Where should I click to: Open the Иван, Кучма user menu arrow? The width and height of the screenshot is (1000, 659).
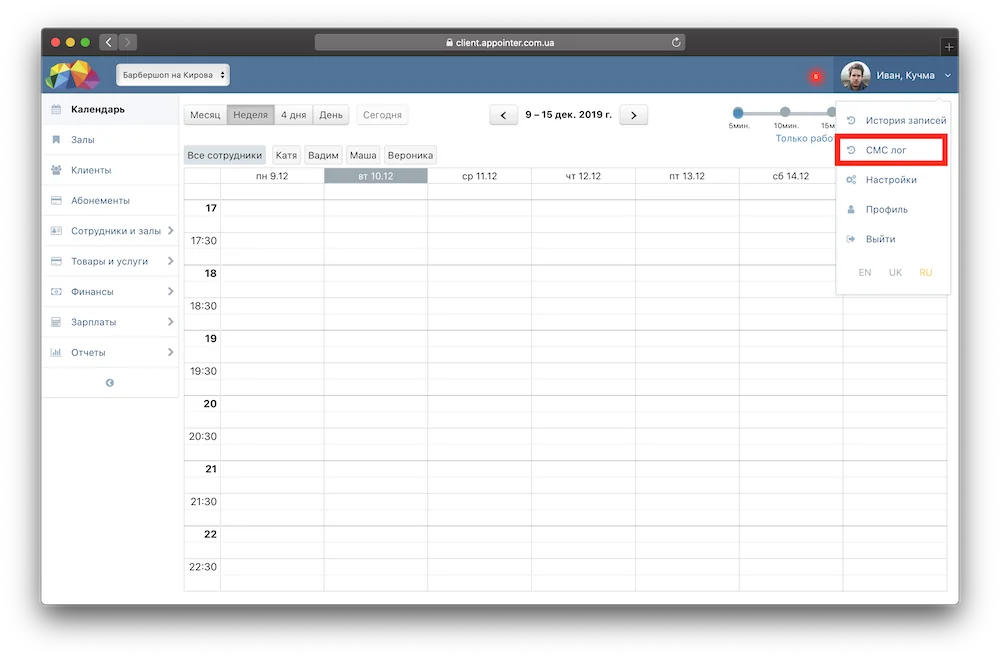948,75
